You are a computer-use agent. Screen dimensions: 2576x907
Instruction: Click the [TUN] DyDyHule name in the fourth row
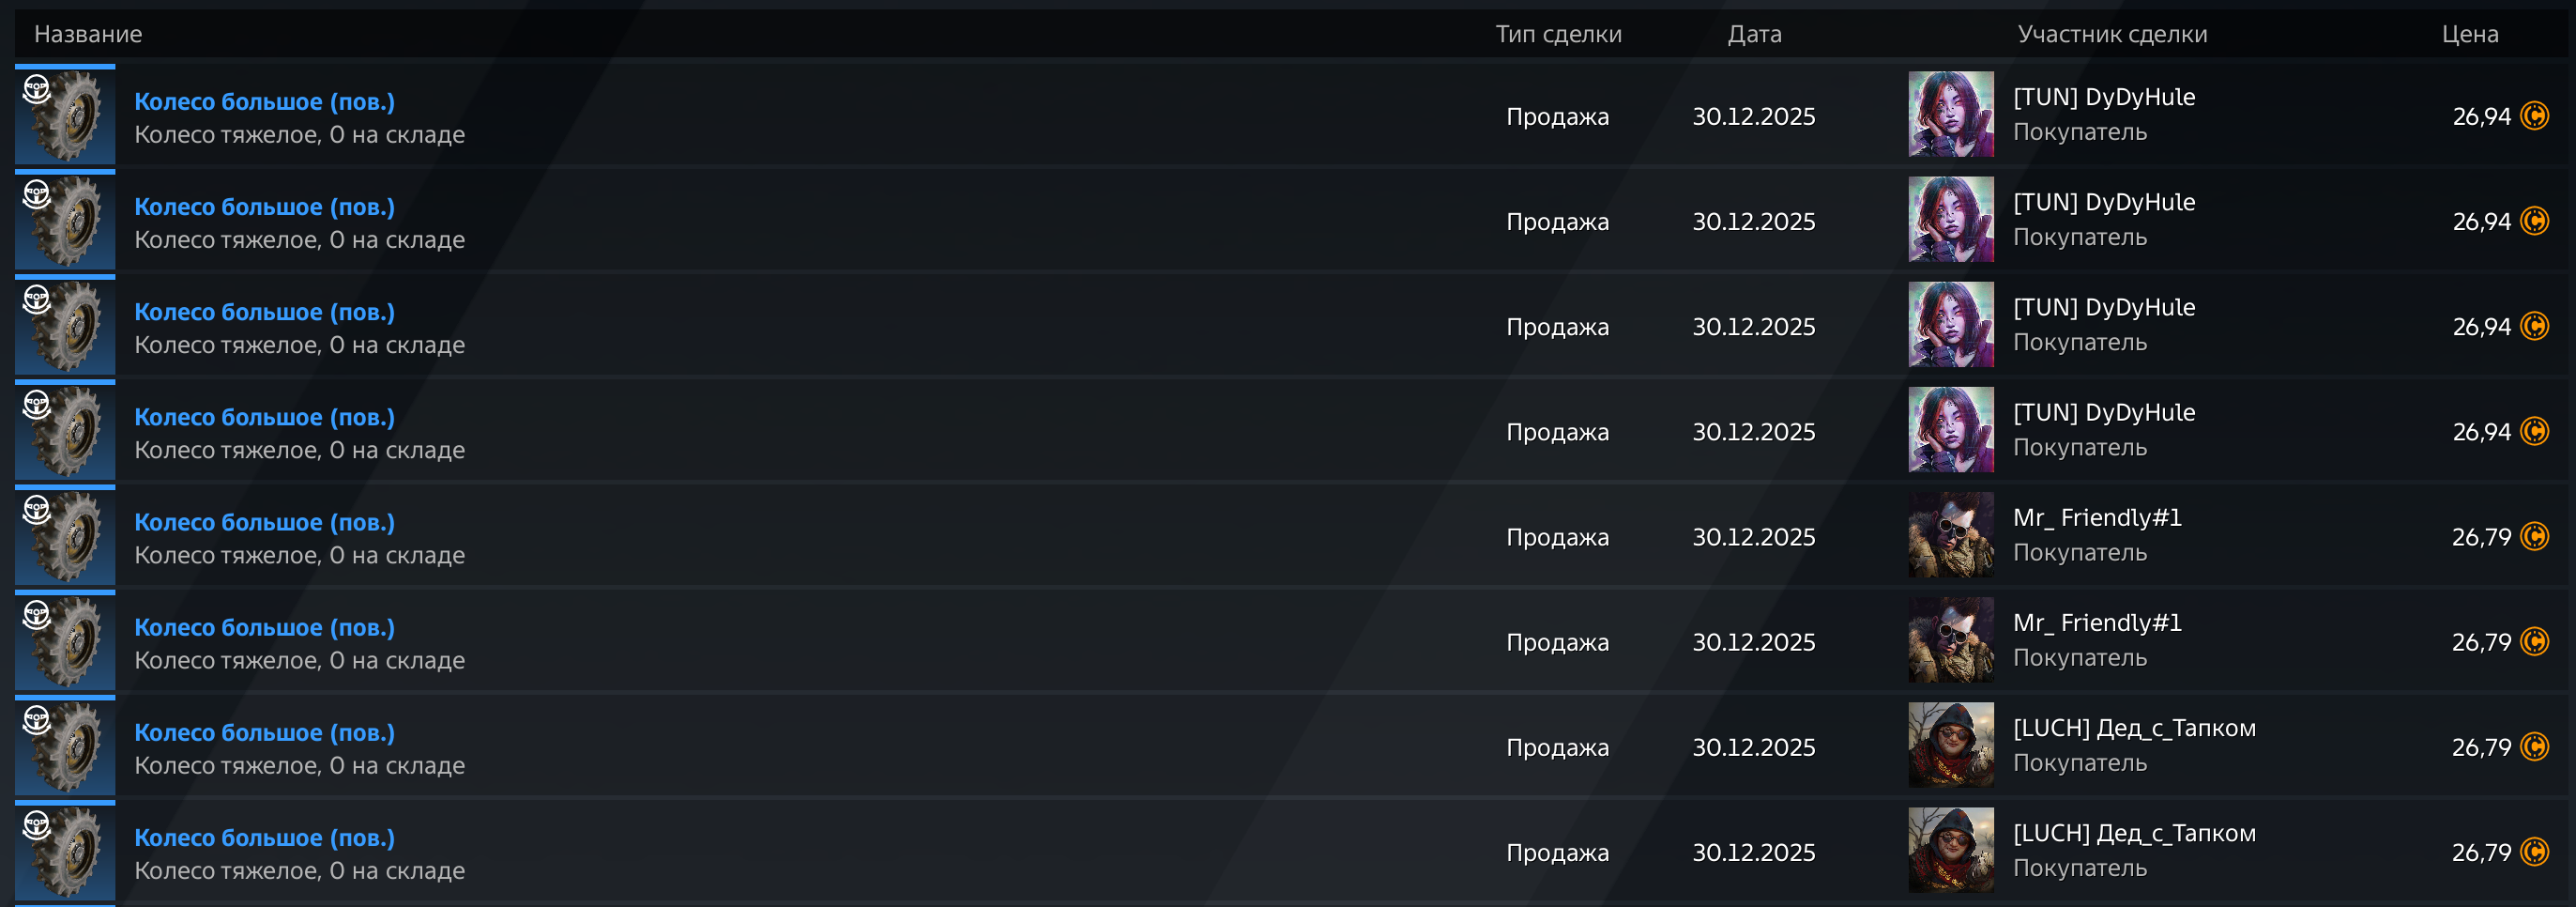pos(2104,412)
